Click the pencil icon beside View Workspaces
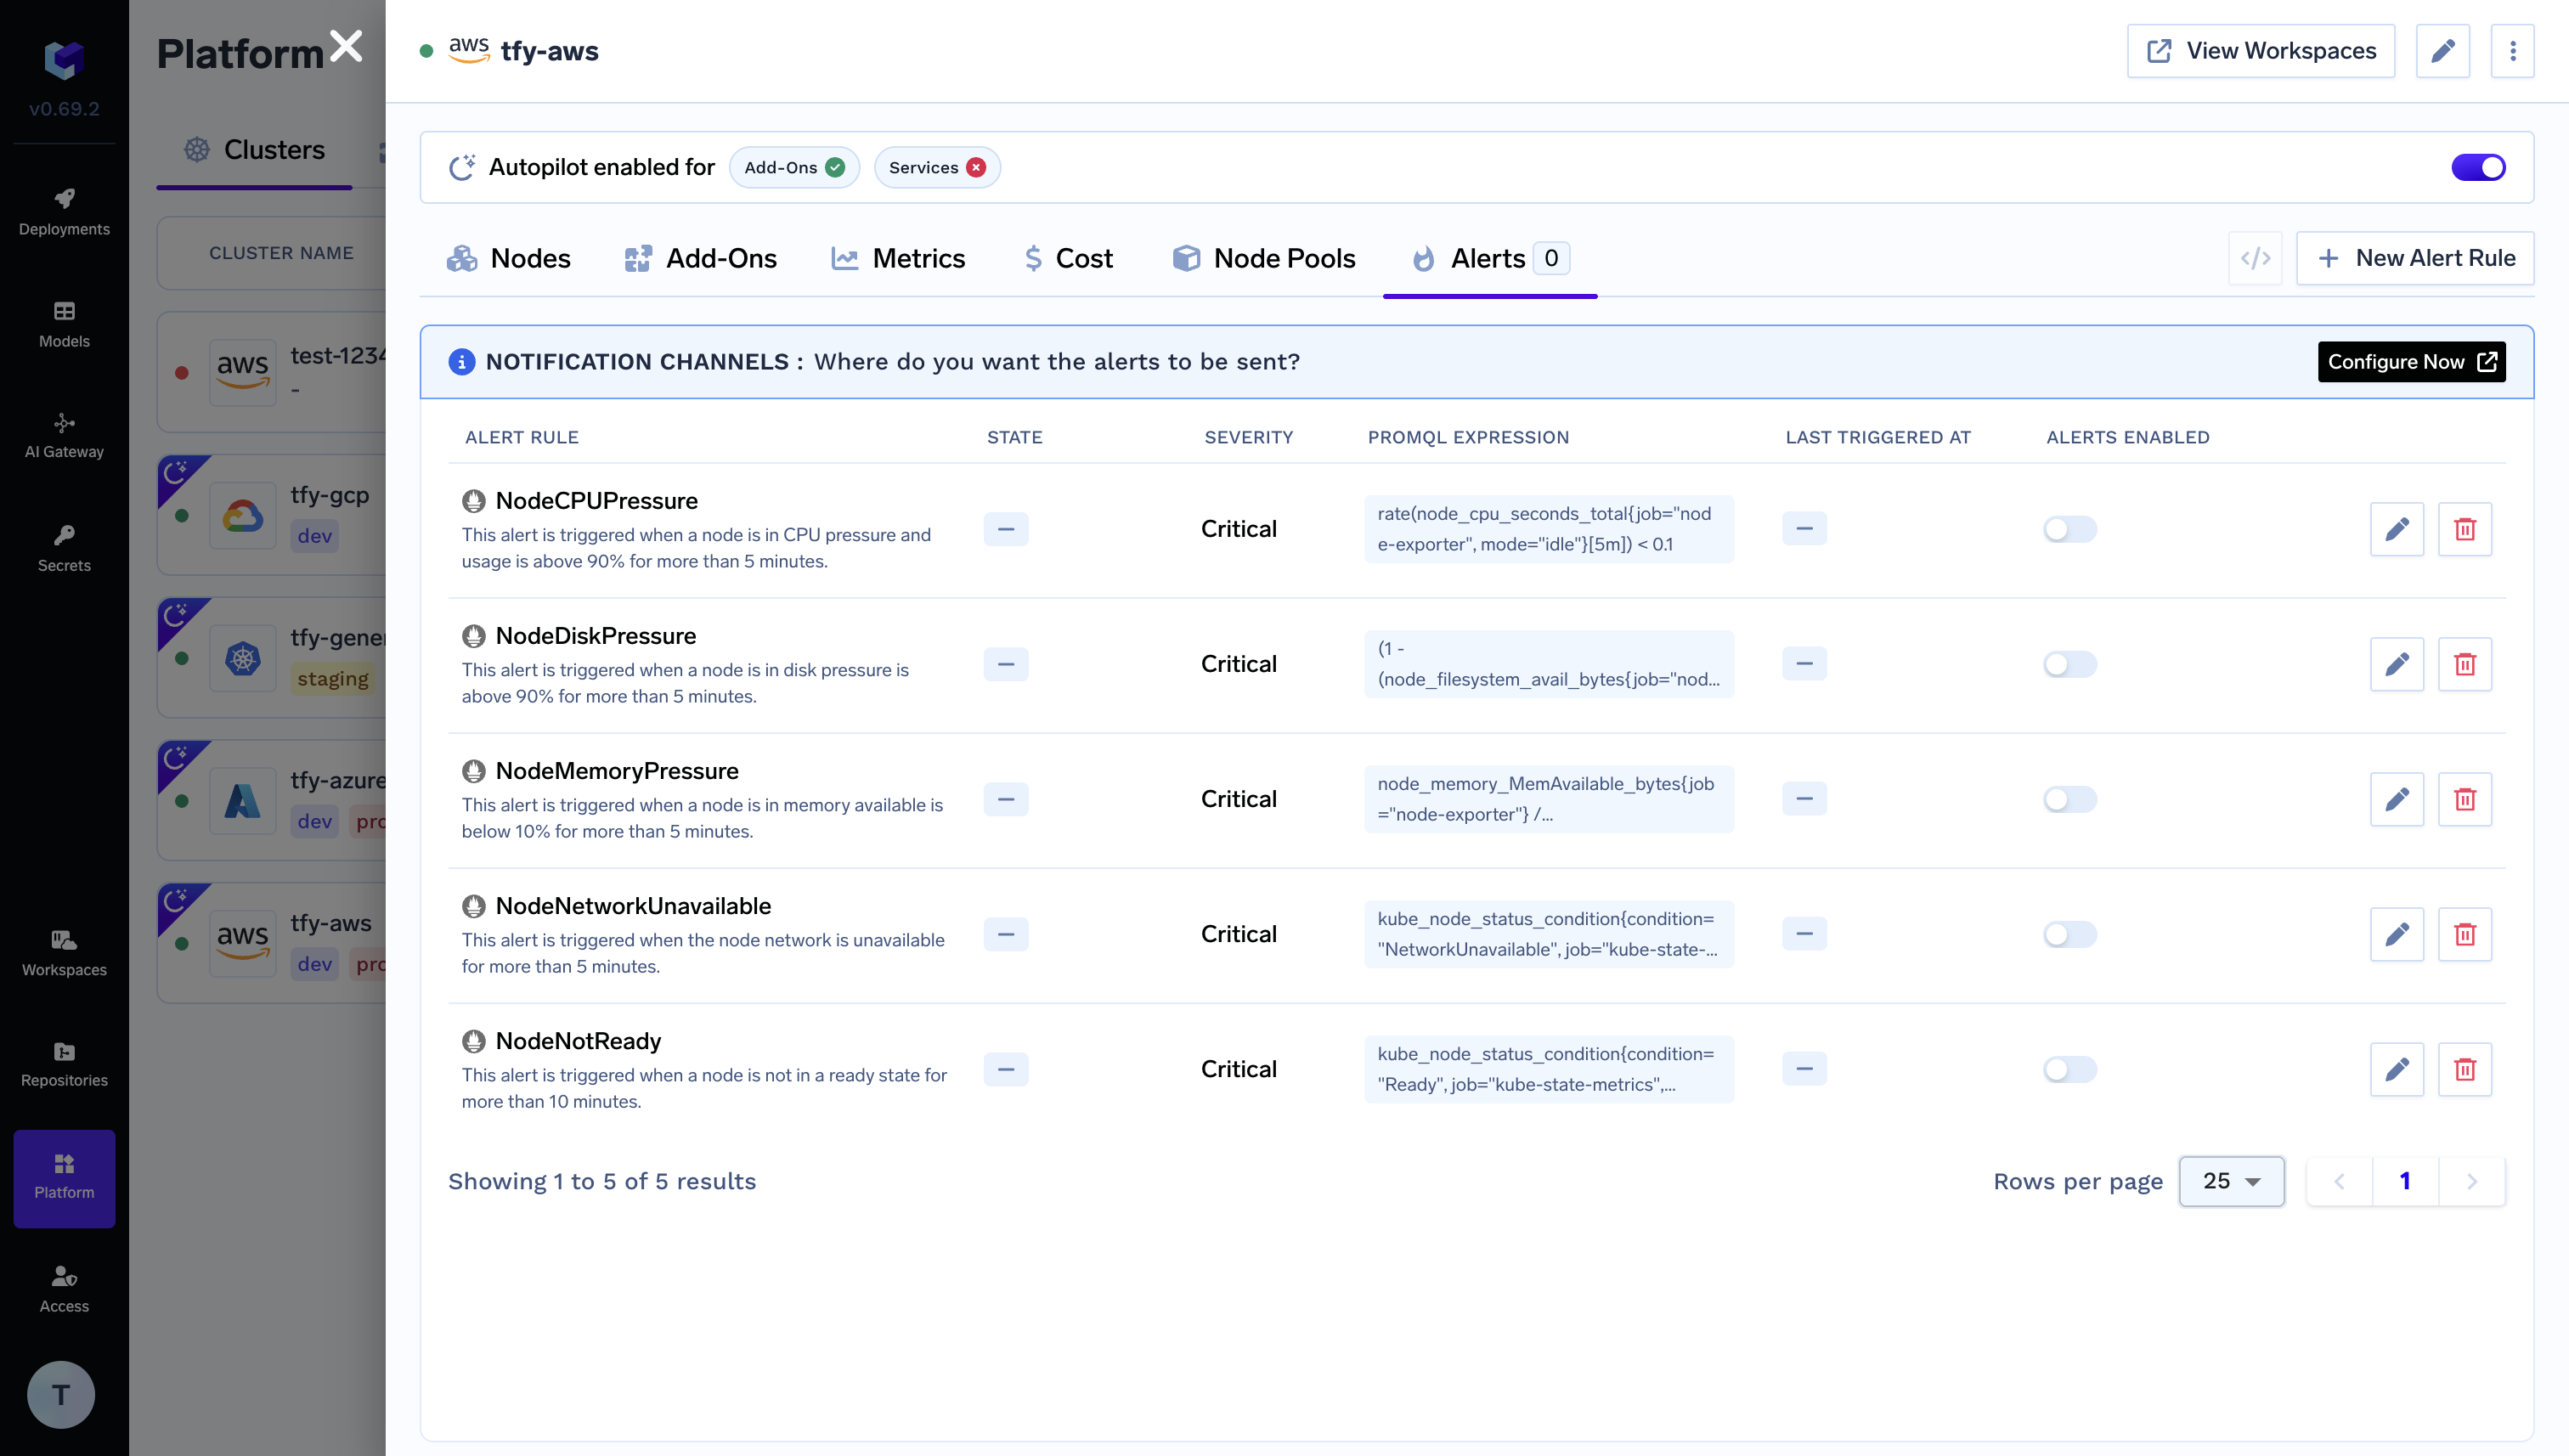 coord(2442,51)
